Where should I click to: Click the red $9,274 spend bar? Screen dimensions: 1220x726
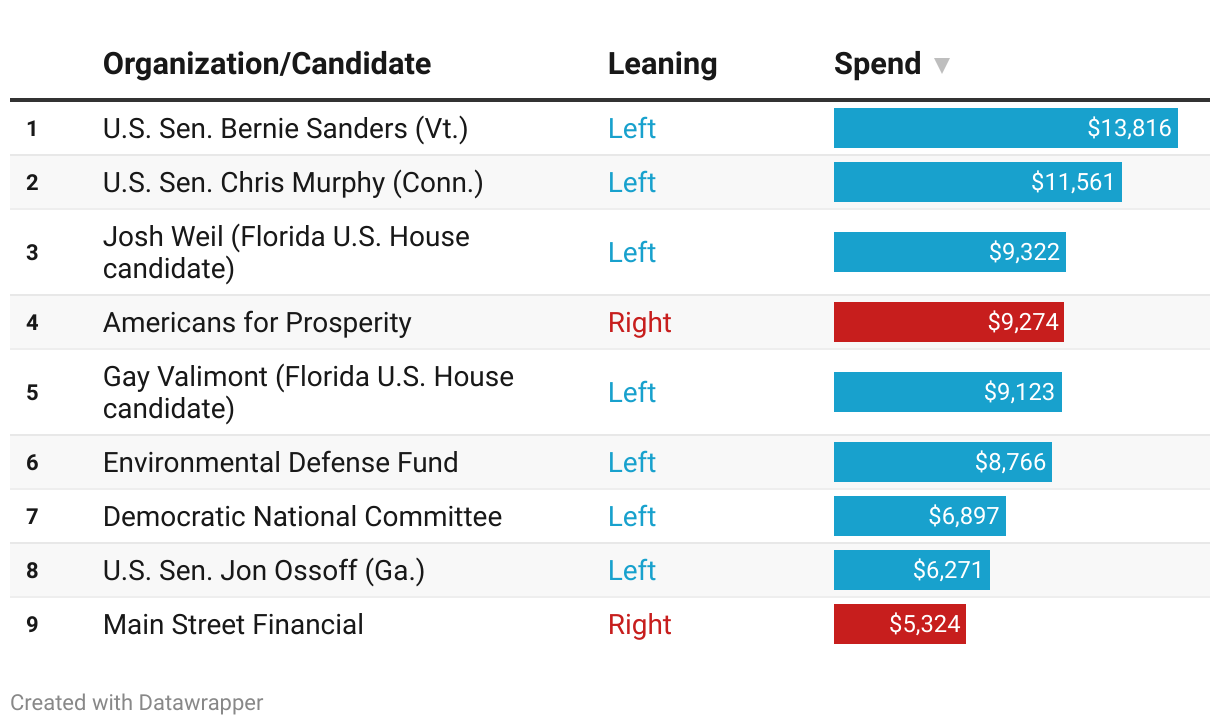[948, 322]
